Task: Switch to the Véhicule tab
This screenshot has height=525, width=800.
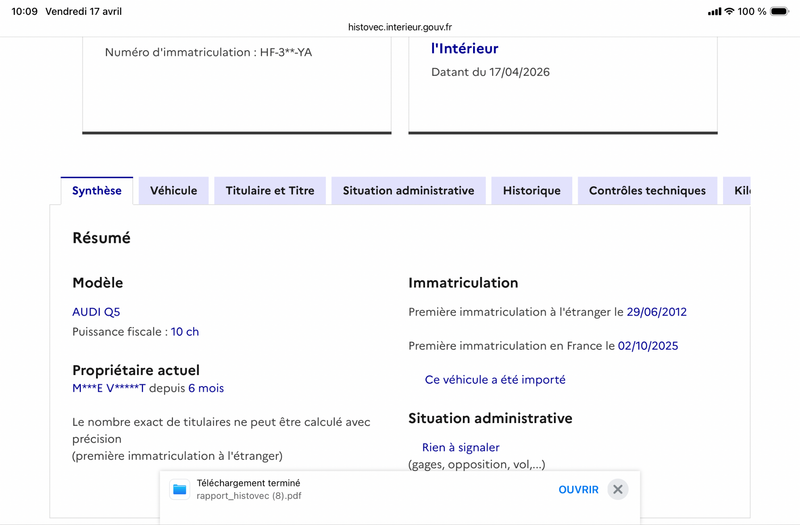Action: [173, 191]
